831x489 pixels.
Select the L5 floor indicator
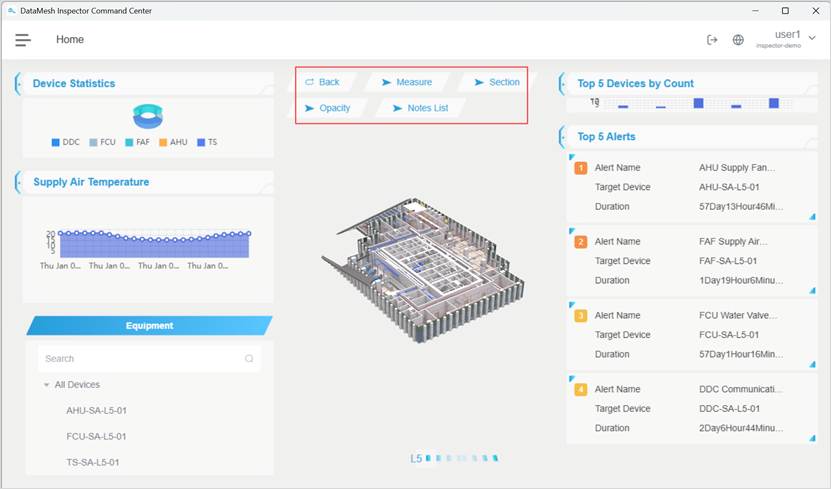[x=416, y=459]
